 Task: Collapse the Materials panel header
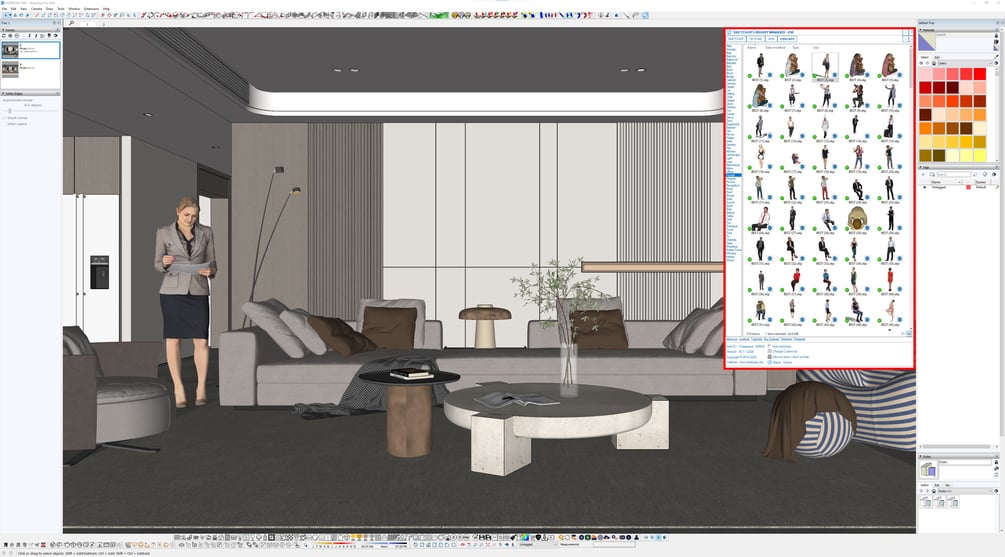tap(959, 30)
